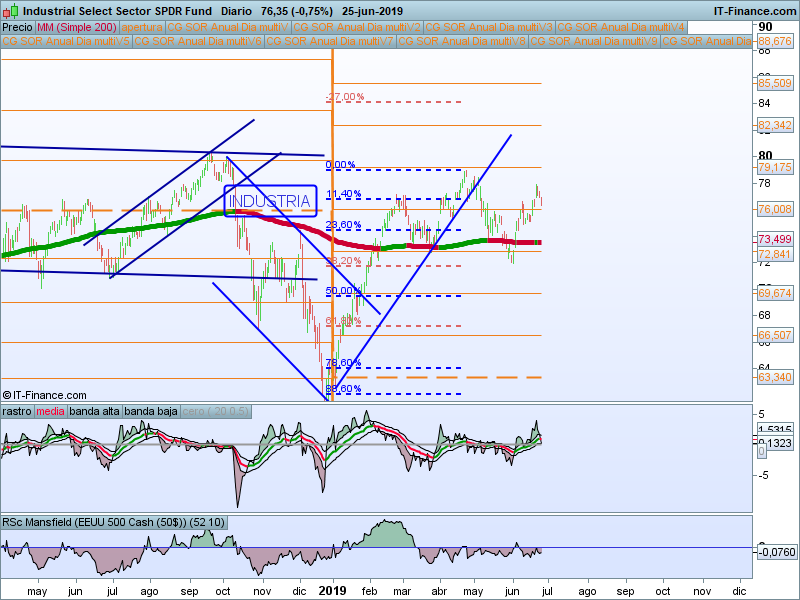Click the 76,35 (-0,75%) quote text
Screen dimensions: 800x600
click(296, 11)
